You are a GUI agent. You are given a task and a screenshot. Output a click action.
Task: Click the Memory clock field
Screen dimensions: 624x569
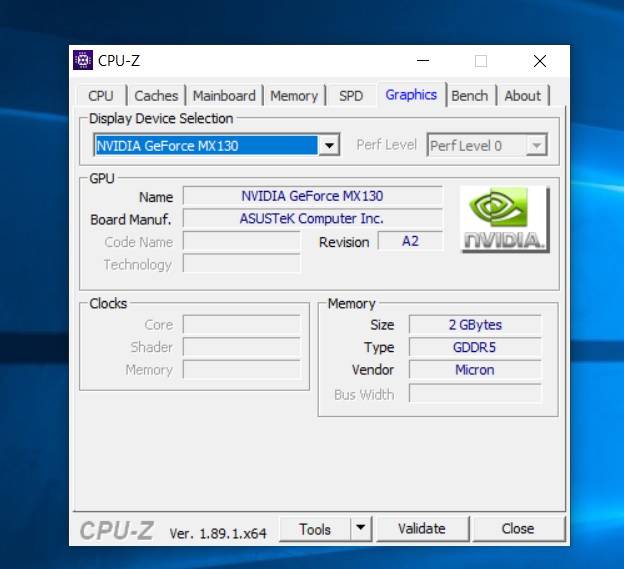[241, 370]
